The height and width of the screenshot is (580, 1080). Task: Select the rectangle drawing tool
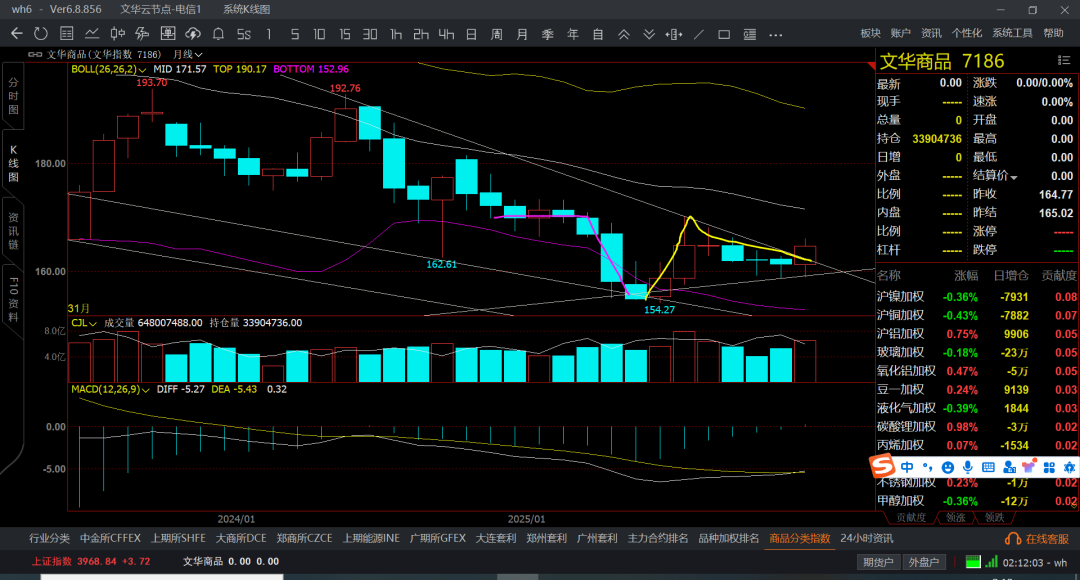(724, 34)
